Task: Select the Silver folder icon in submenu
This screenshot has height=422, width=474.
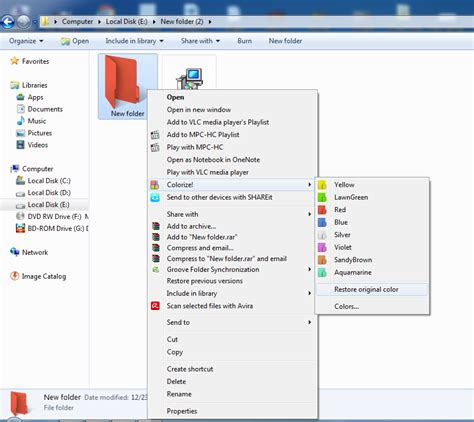Action: click(x=322, y=235)
